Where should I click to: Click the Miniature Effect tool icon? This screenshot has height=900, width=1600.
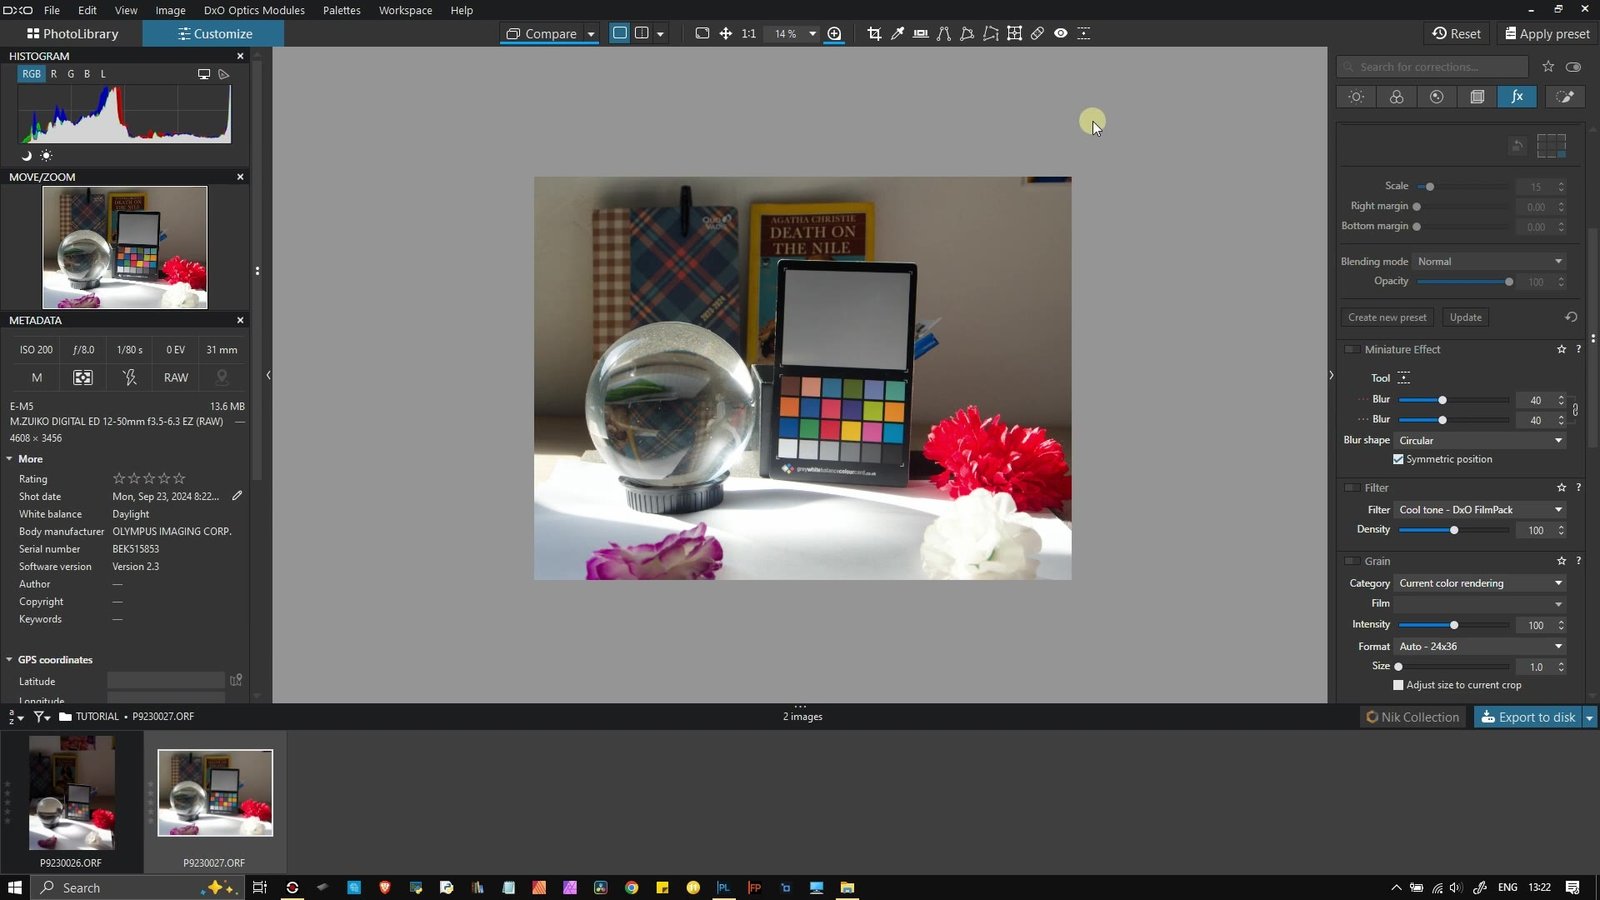pos(1404,377)
